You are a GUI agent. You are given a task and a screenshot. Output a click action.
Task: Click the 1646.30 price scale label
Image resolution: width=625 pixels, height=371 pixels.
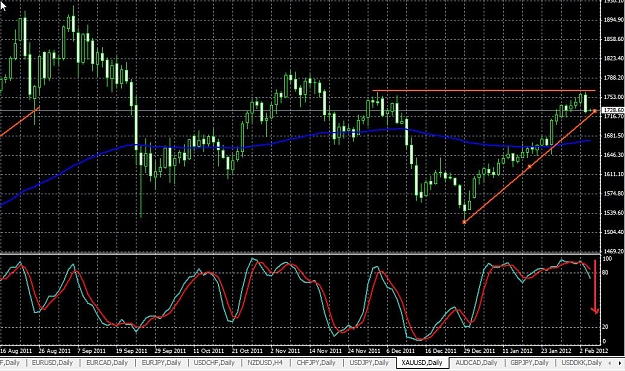613,155
